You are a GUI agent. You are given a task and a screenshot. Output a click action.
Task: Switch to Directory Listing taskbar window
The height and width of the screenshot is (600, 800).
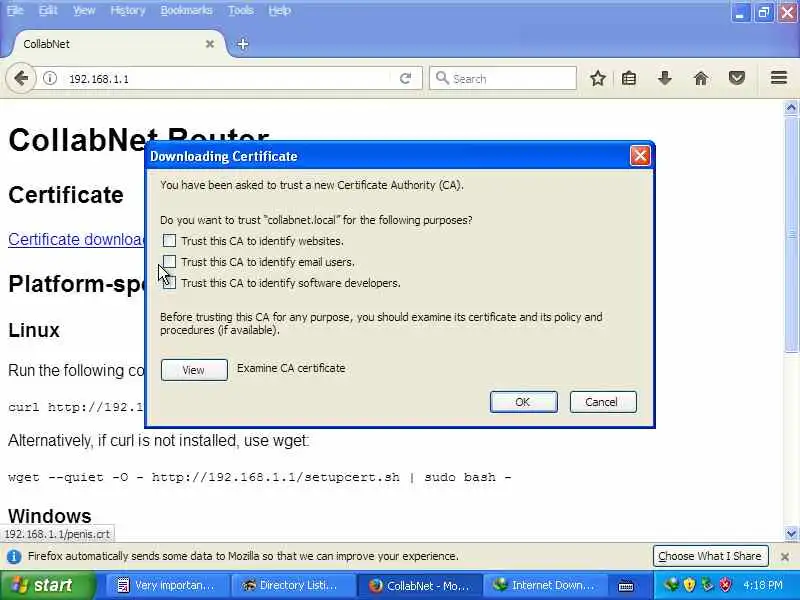(x=292, y=585)
